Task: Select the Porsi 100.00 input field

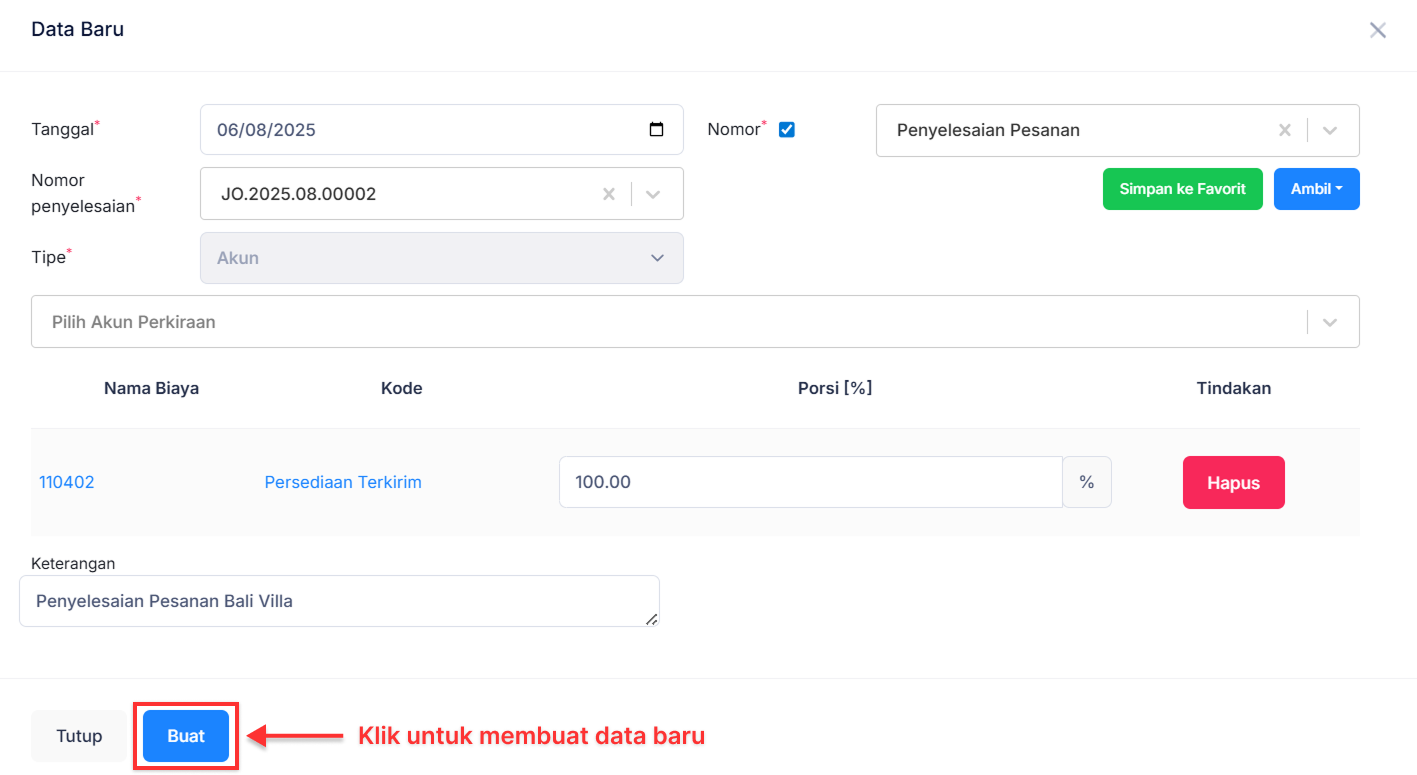Action: [x=810, y=481]
